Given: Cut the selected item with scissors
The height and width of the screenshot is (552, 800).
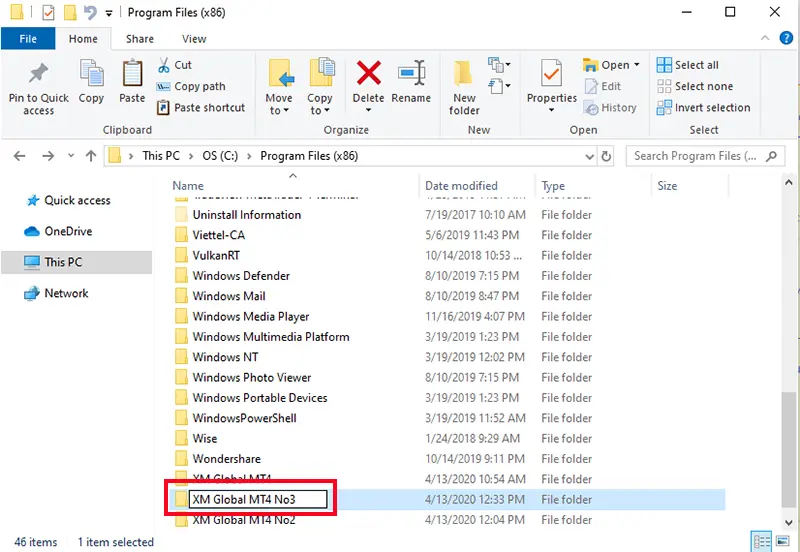Looking at the screenshot, I should click(x=175, y=65).
